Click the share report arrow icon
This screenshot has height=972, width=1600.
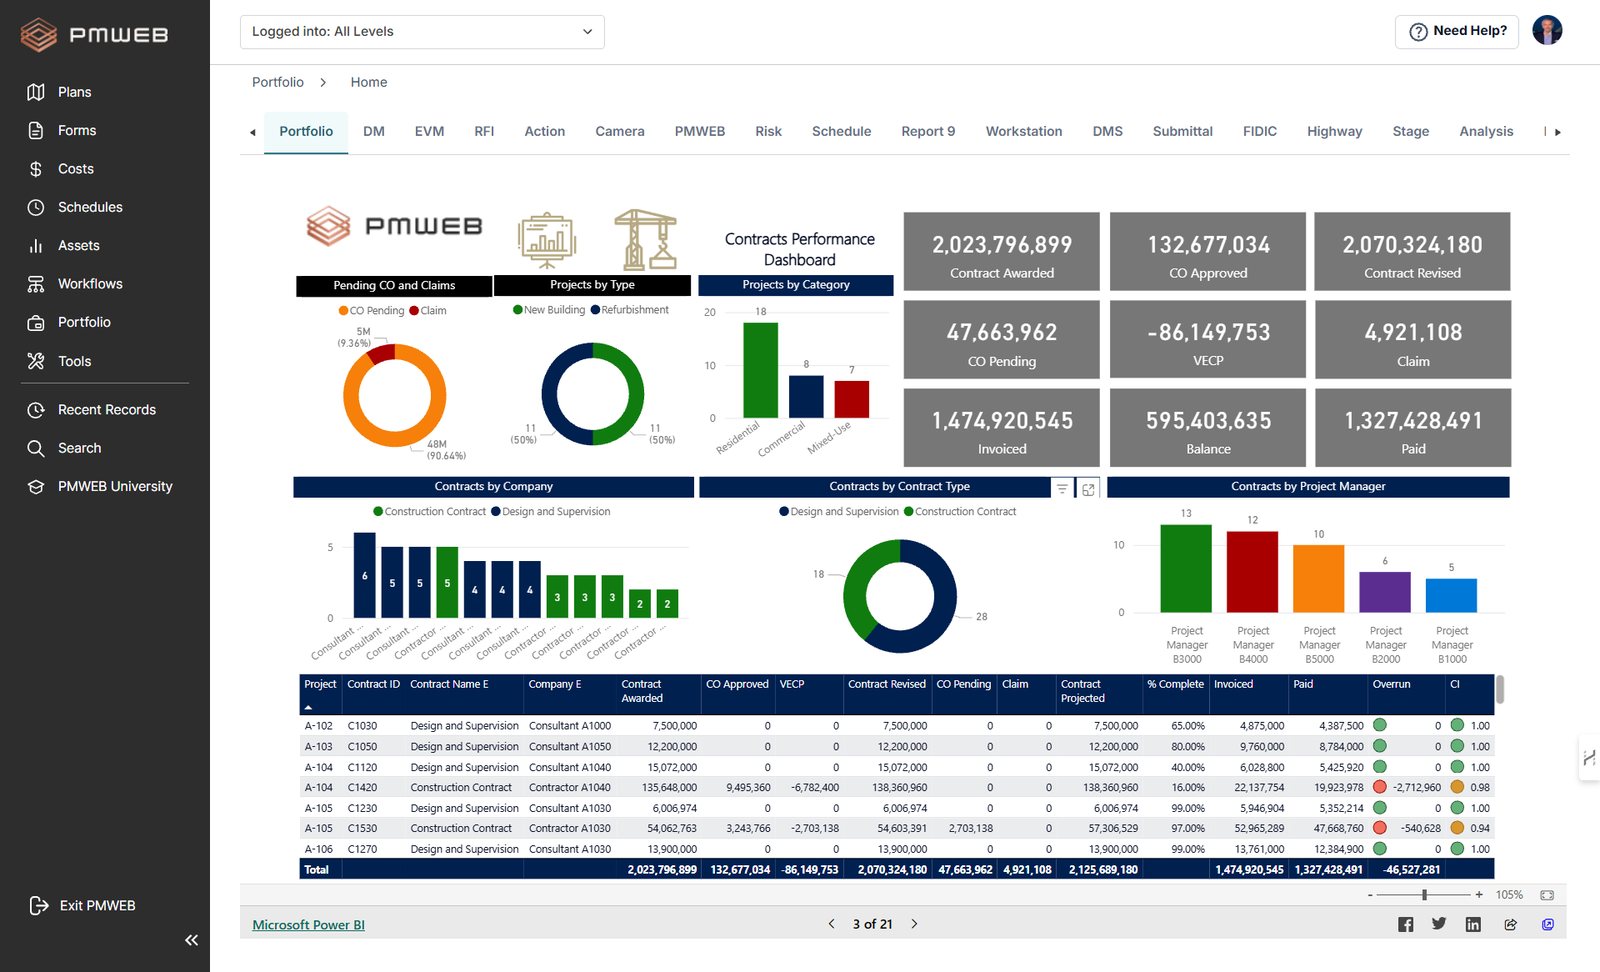[x=1510, y=924]
